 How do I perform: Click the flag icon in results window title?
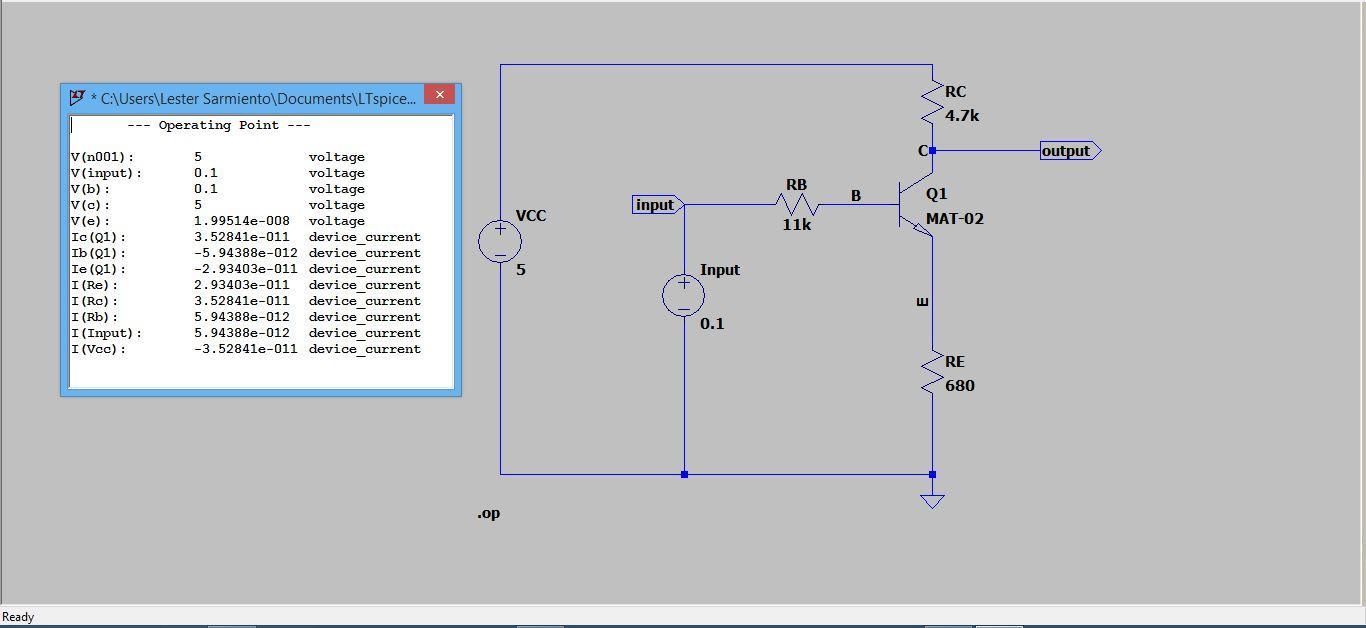pyautogui.click(x=77, y=95)
